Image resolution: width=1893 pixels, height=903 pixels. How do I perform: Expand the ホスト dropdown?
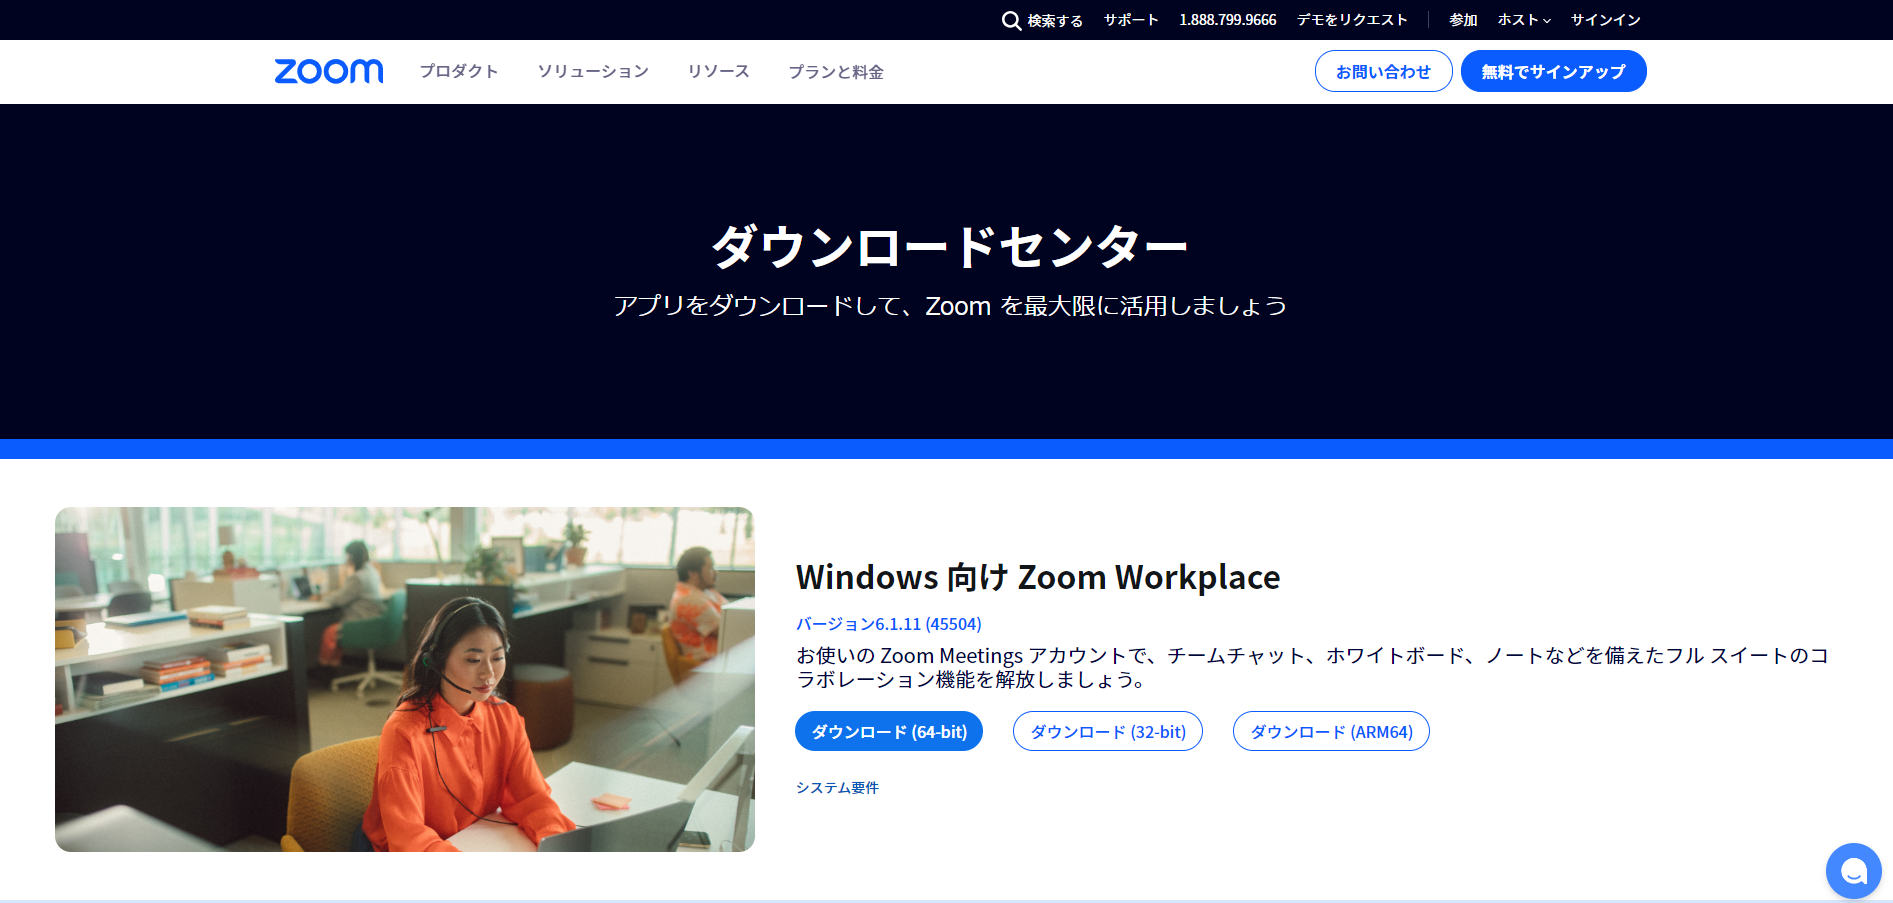[1524, 20]
